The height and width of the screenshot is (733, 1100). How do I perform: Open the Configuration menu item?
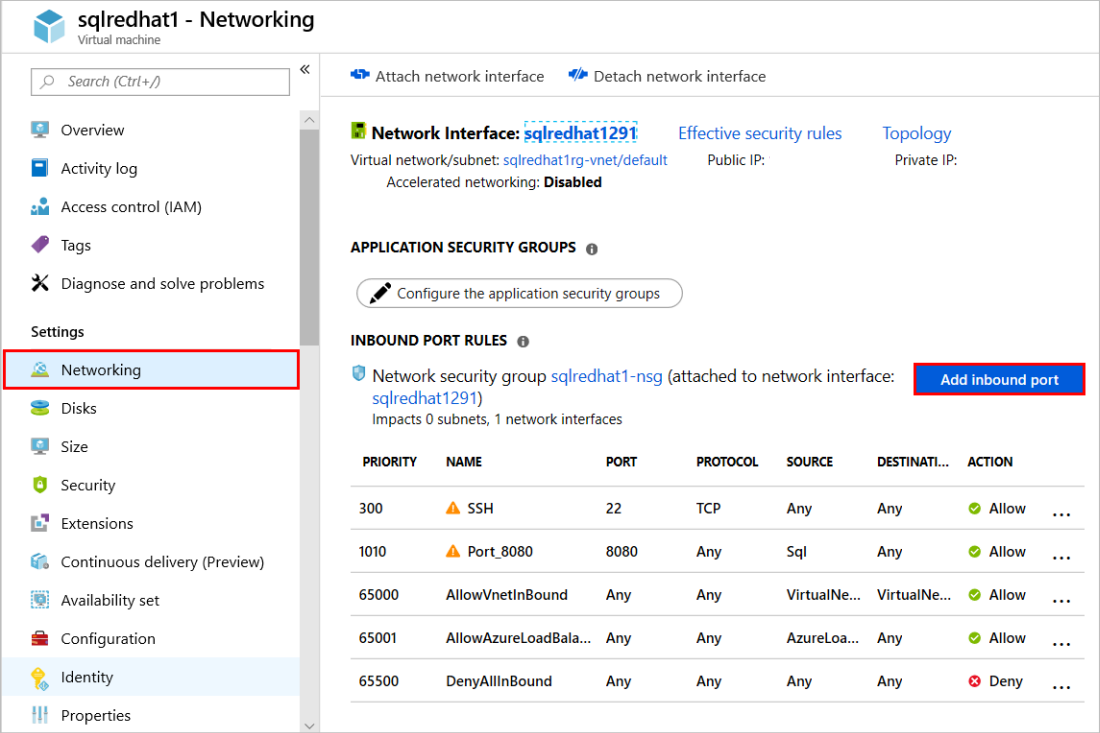[107, 639]
